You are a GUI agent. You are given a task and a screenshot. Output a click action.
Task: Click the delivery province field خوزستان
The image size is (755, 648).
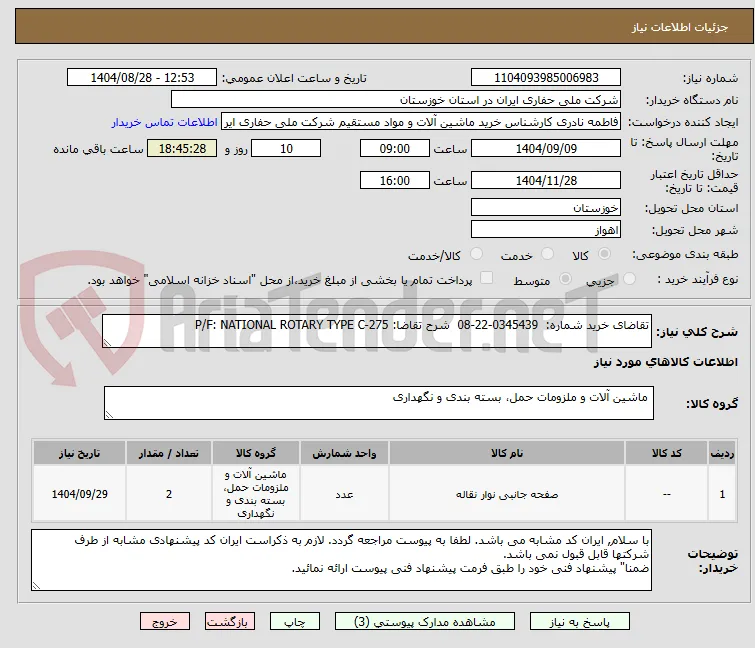coord(546,207)
